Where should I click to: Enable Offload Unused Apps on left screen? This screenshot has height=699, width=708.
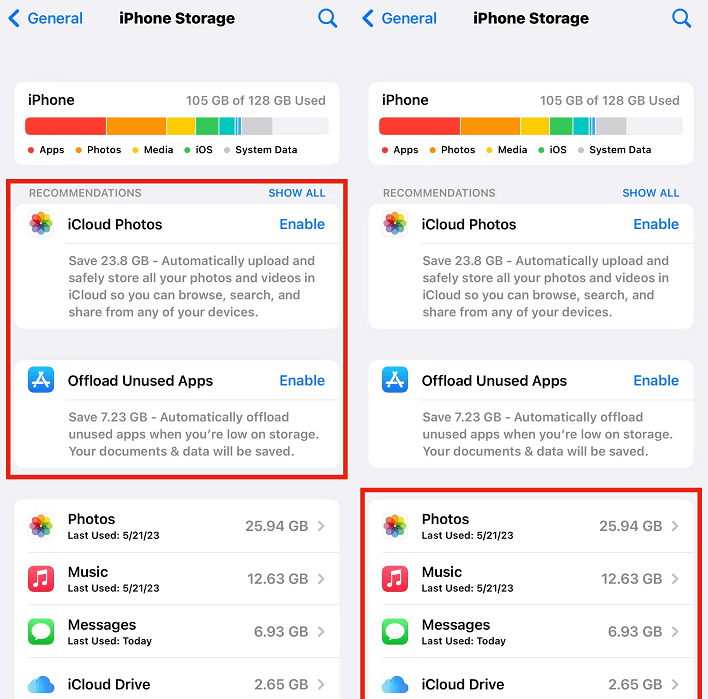(x=302, y=380)
